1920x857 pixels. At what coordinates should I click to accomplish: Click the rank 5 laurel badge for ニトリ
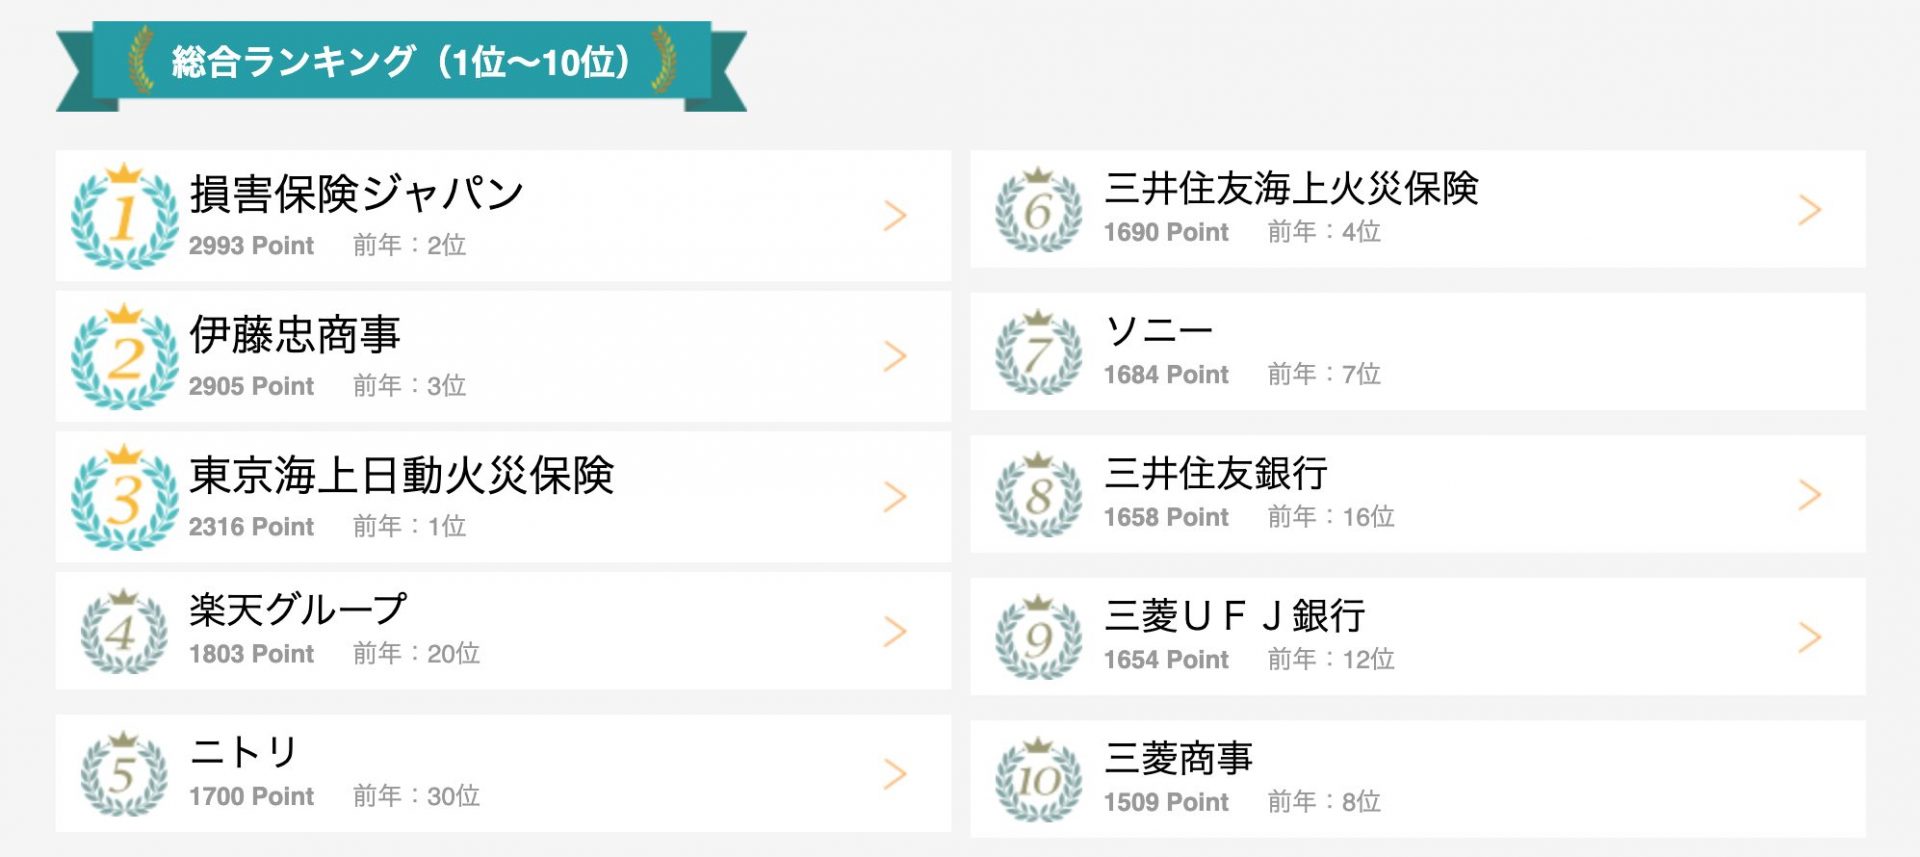point(124,774)
